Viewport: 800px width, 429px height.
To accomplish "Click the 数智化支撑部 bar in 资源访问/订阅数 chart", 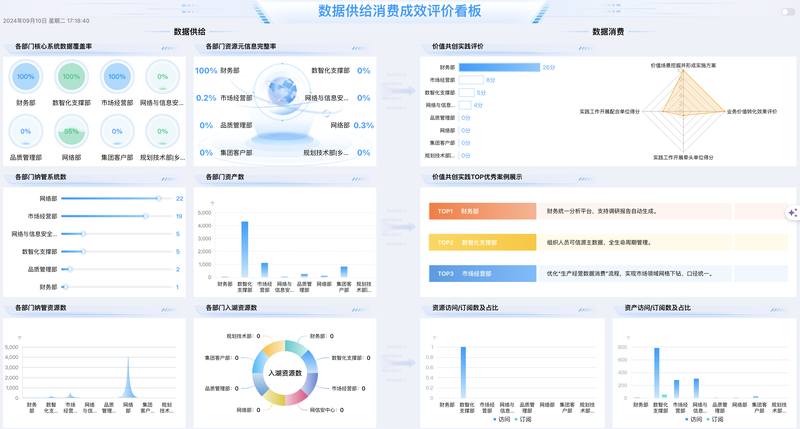I will [463, 372].
